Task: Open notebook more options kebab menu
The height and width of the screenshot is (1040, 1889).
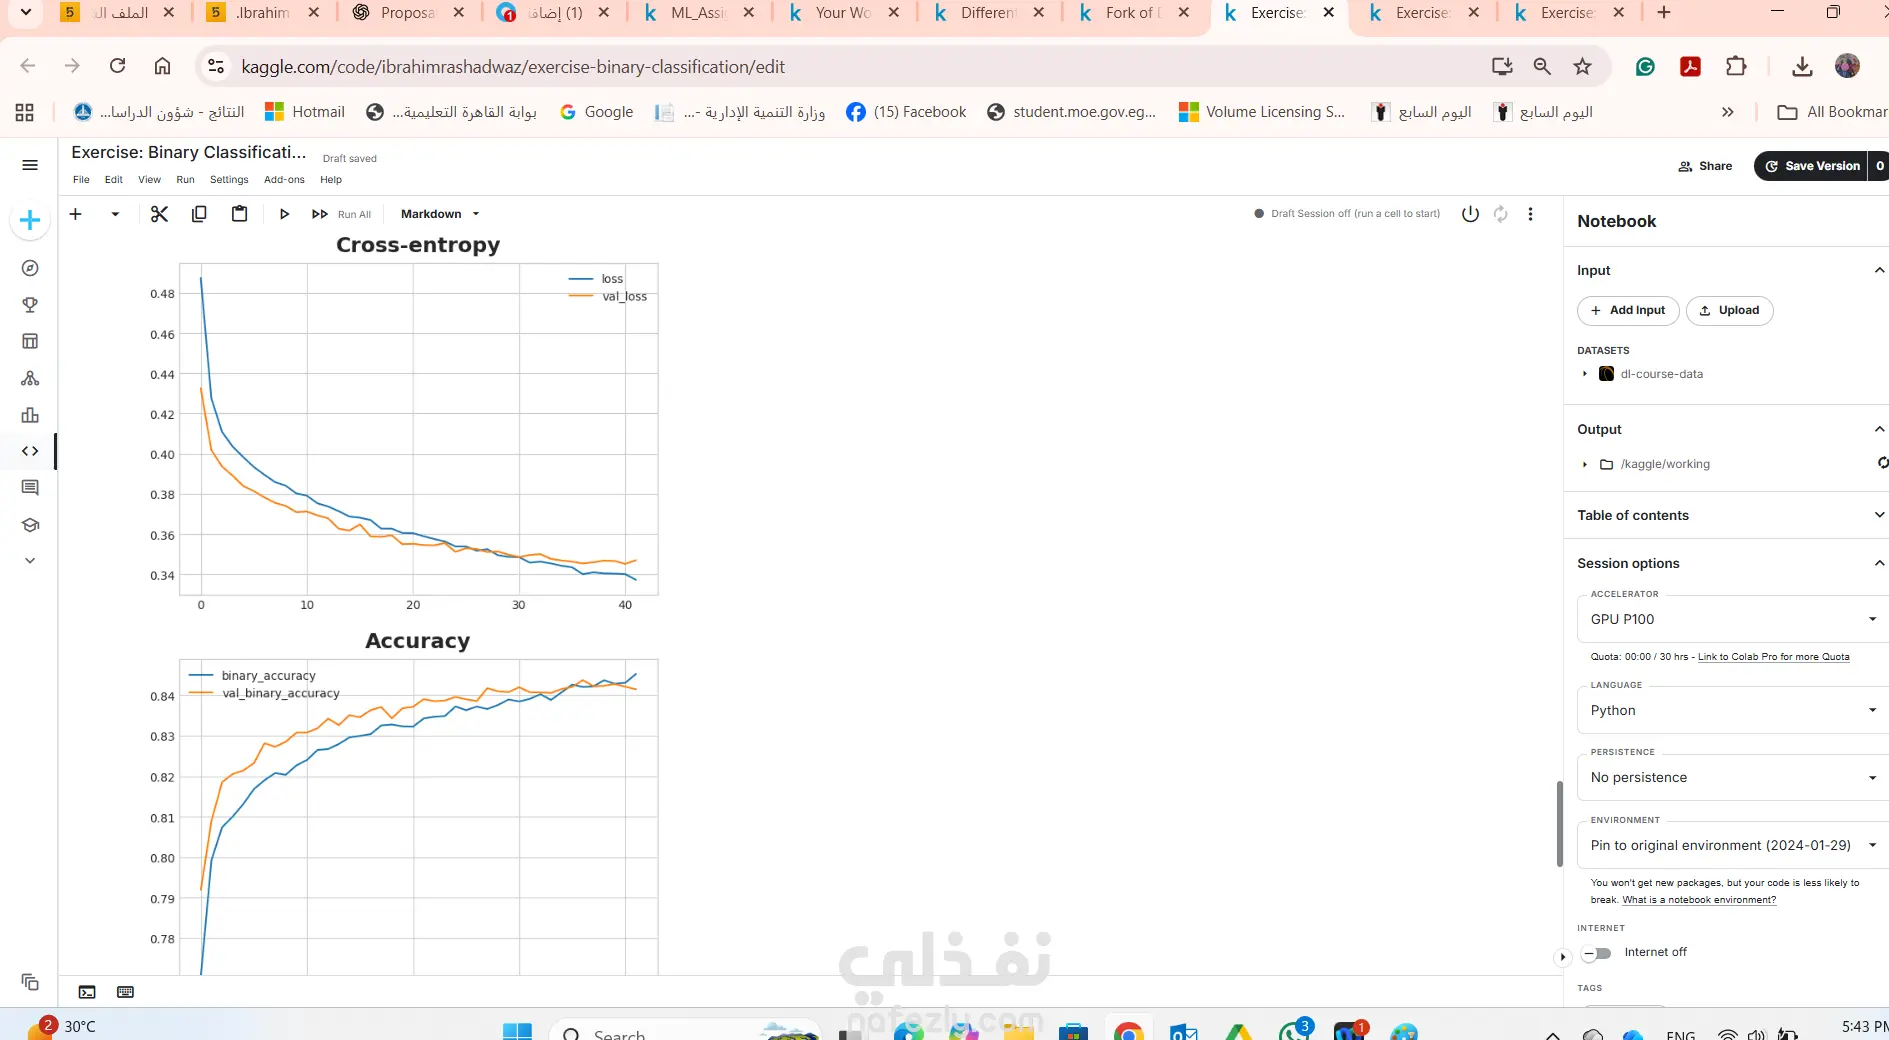Action: tap(1530, 214)
